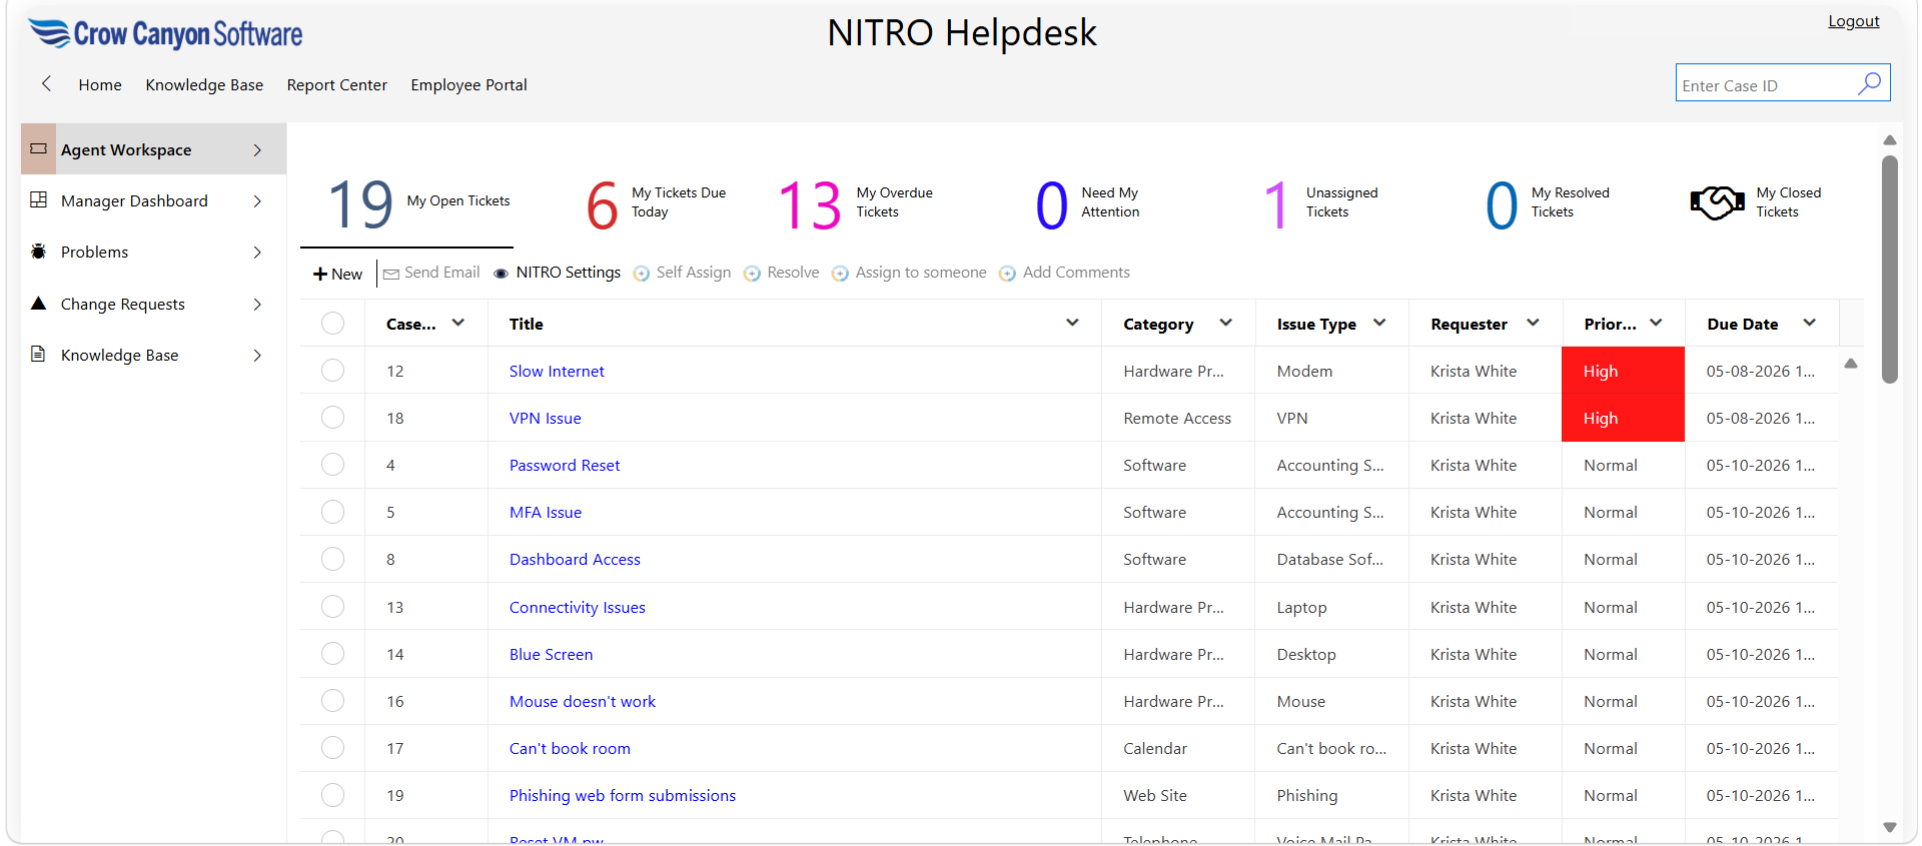Click the Send Email envelope icon
Viewport: 1922px width, 846px height.
[391, 274]
